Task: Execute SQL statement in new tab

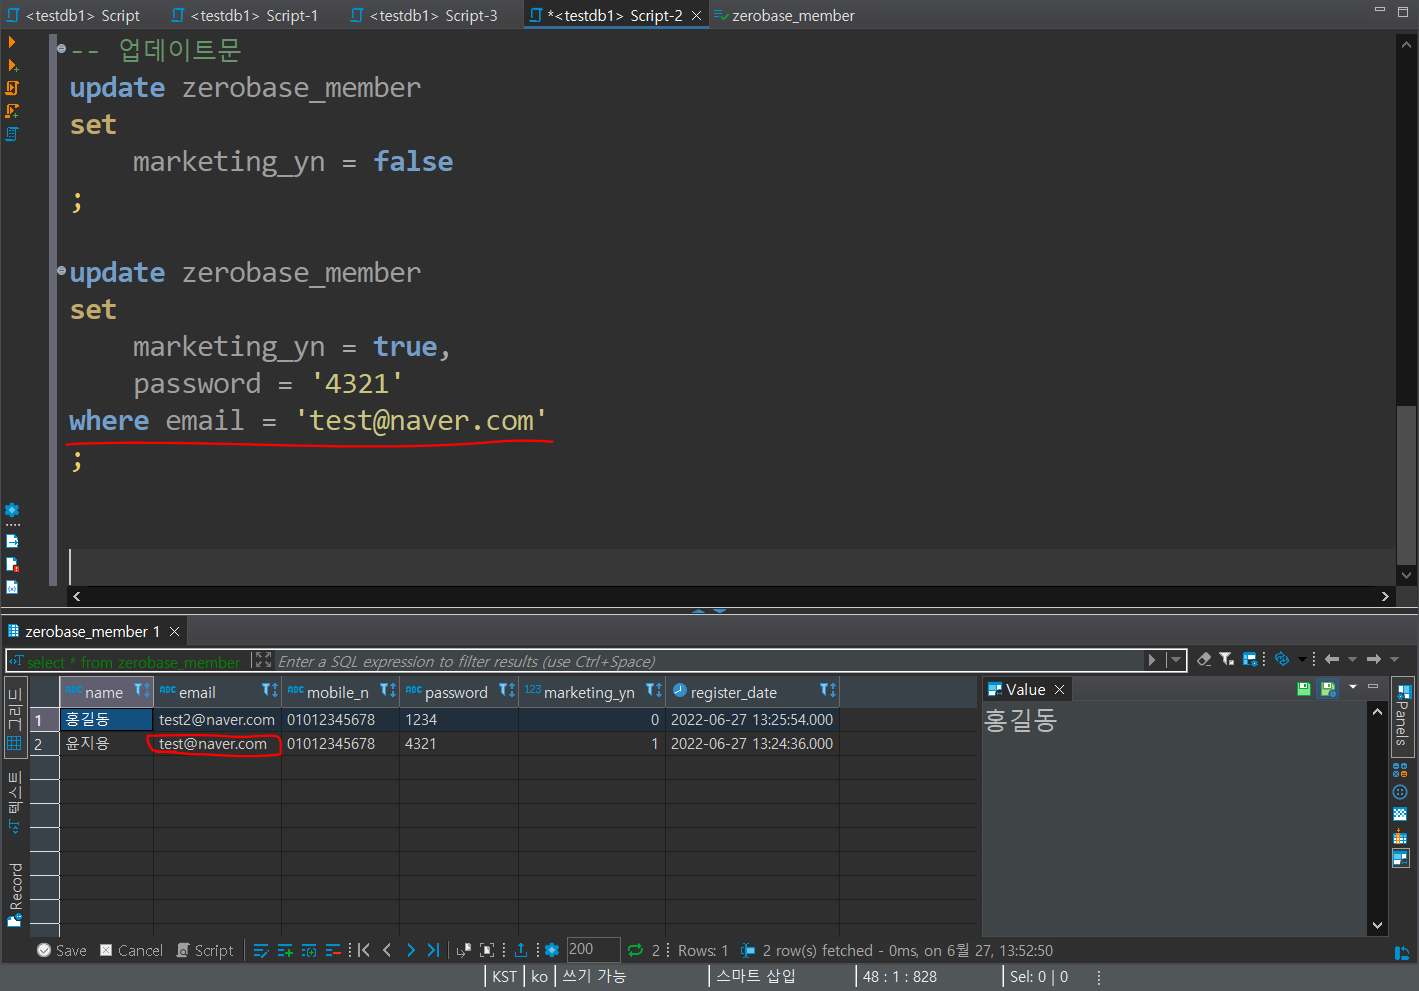Action: 13,65
